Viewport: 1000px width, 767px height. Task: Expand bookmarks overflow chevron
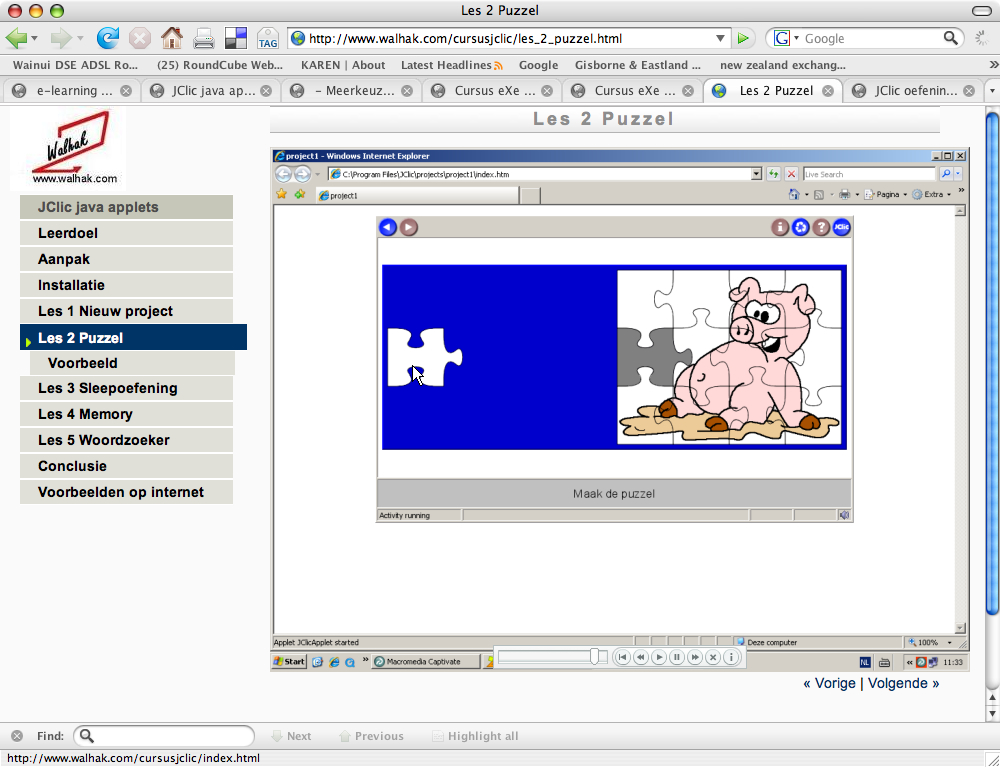point(994,65)
